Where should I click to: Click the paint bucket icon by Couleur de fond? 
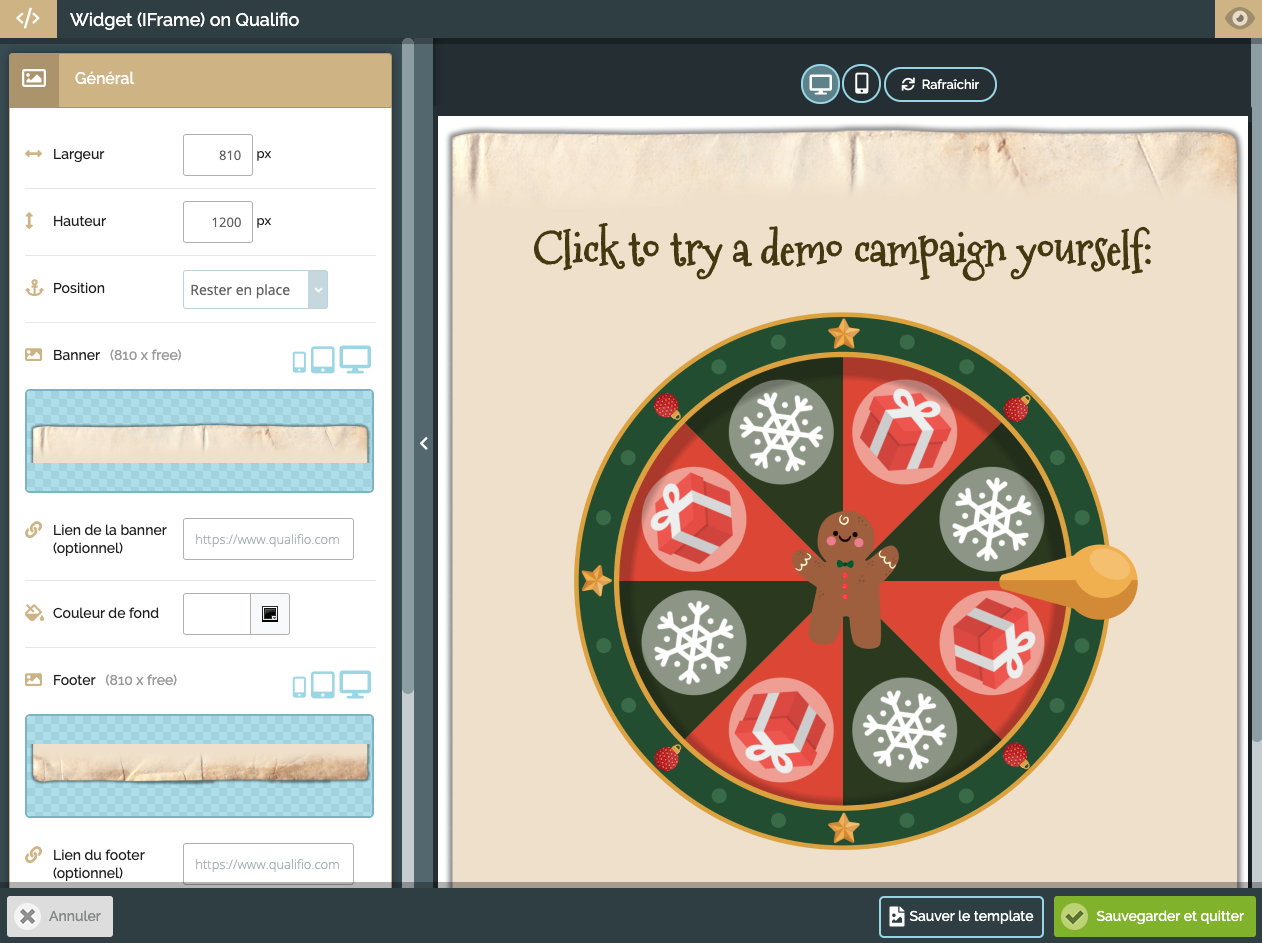[34, 613]
